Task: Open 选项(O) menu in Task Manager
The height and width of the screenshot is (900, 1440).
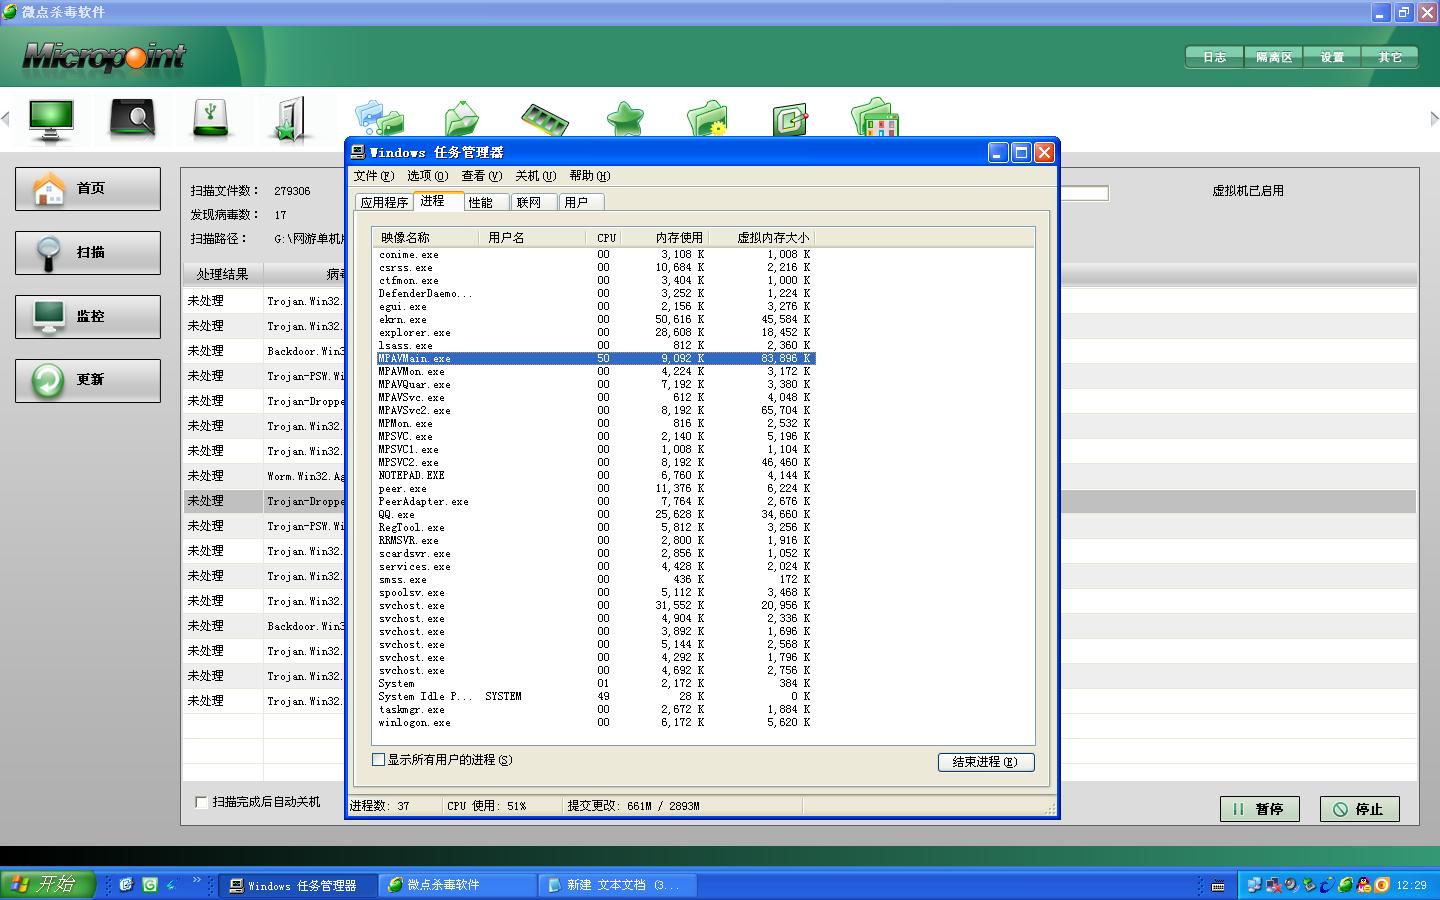Action: pyautogui.click(x=427, y=176)
